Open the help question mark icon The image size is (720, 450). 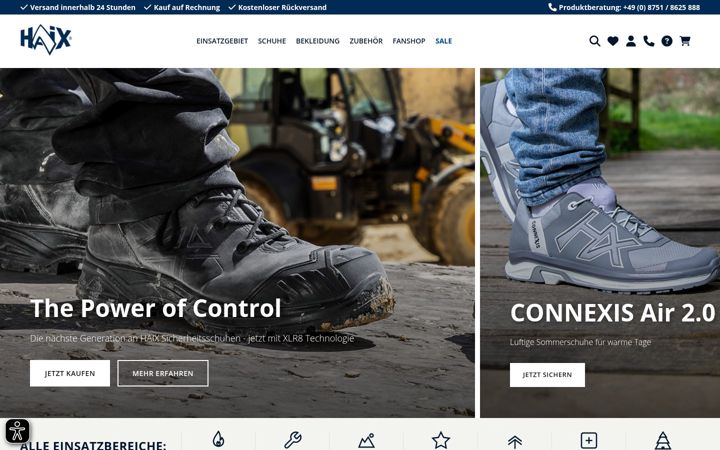click(667, 41)
